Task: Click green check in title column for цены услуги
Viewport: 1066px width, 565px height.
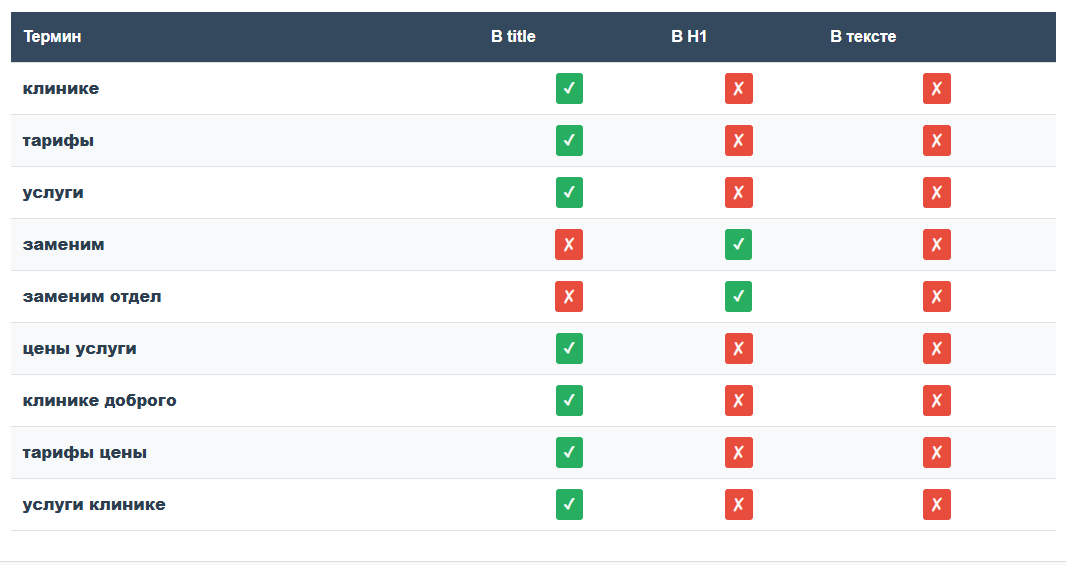Action: pyautogui.click(x=569, y=349)
